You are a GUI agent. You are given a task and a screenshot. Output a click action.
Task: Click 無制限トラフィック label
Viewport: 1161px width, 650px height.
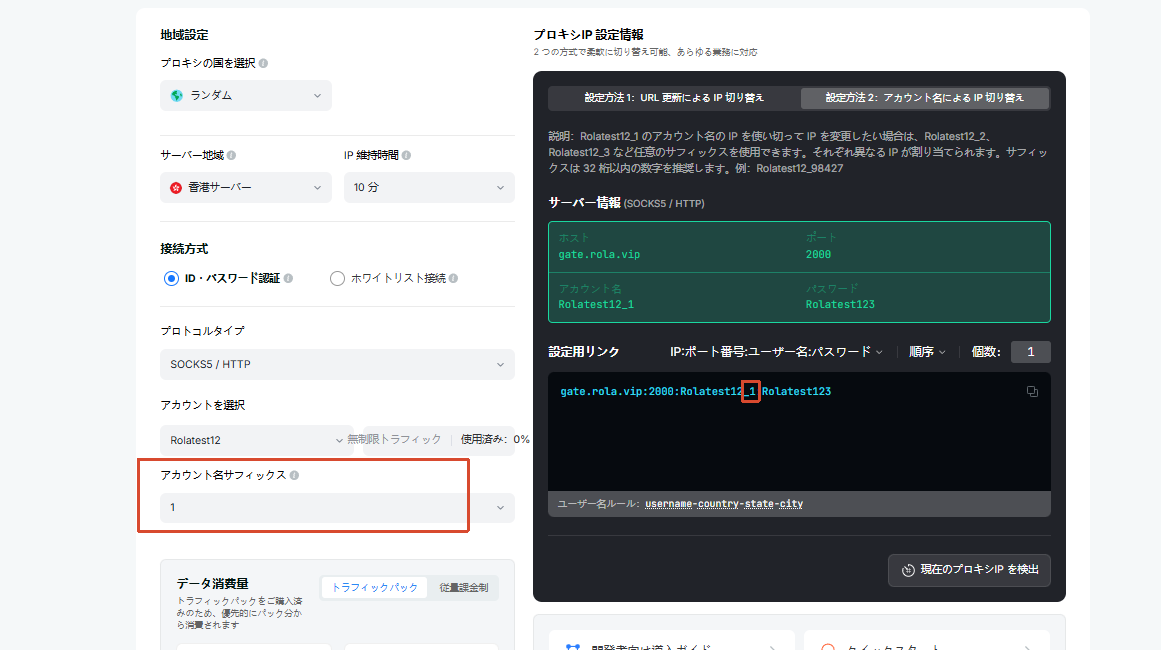point(395,440)
